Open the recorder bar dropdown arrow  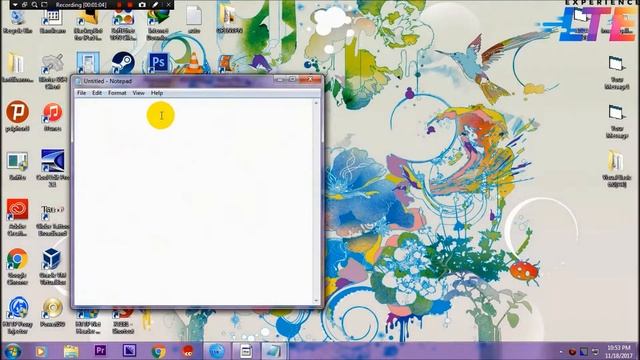[15, 5]
